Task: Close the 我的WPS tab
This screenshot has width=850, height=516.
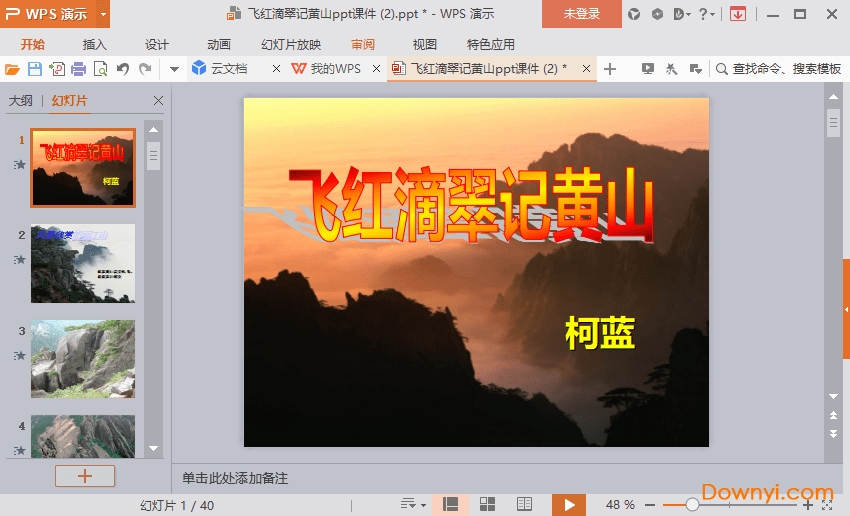Action: coord(376,68)
